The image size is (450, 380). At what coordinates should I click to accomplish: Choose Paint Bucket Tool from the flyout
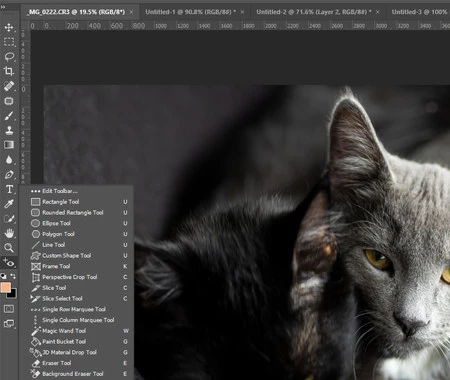(77, 341)
